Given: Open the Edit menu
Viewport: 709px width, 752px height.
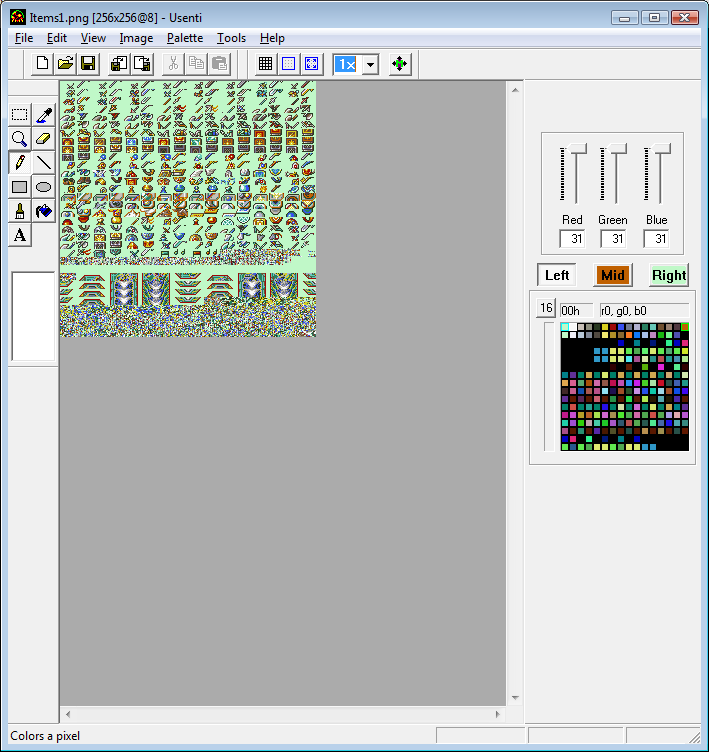Looking at the screenshot, I should [x=57, y=38].
